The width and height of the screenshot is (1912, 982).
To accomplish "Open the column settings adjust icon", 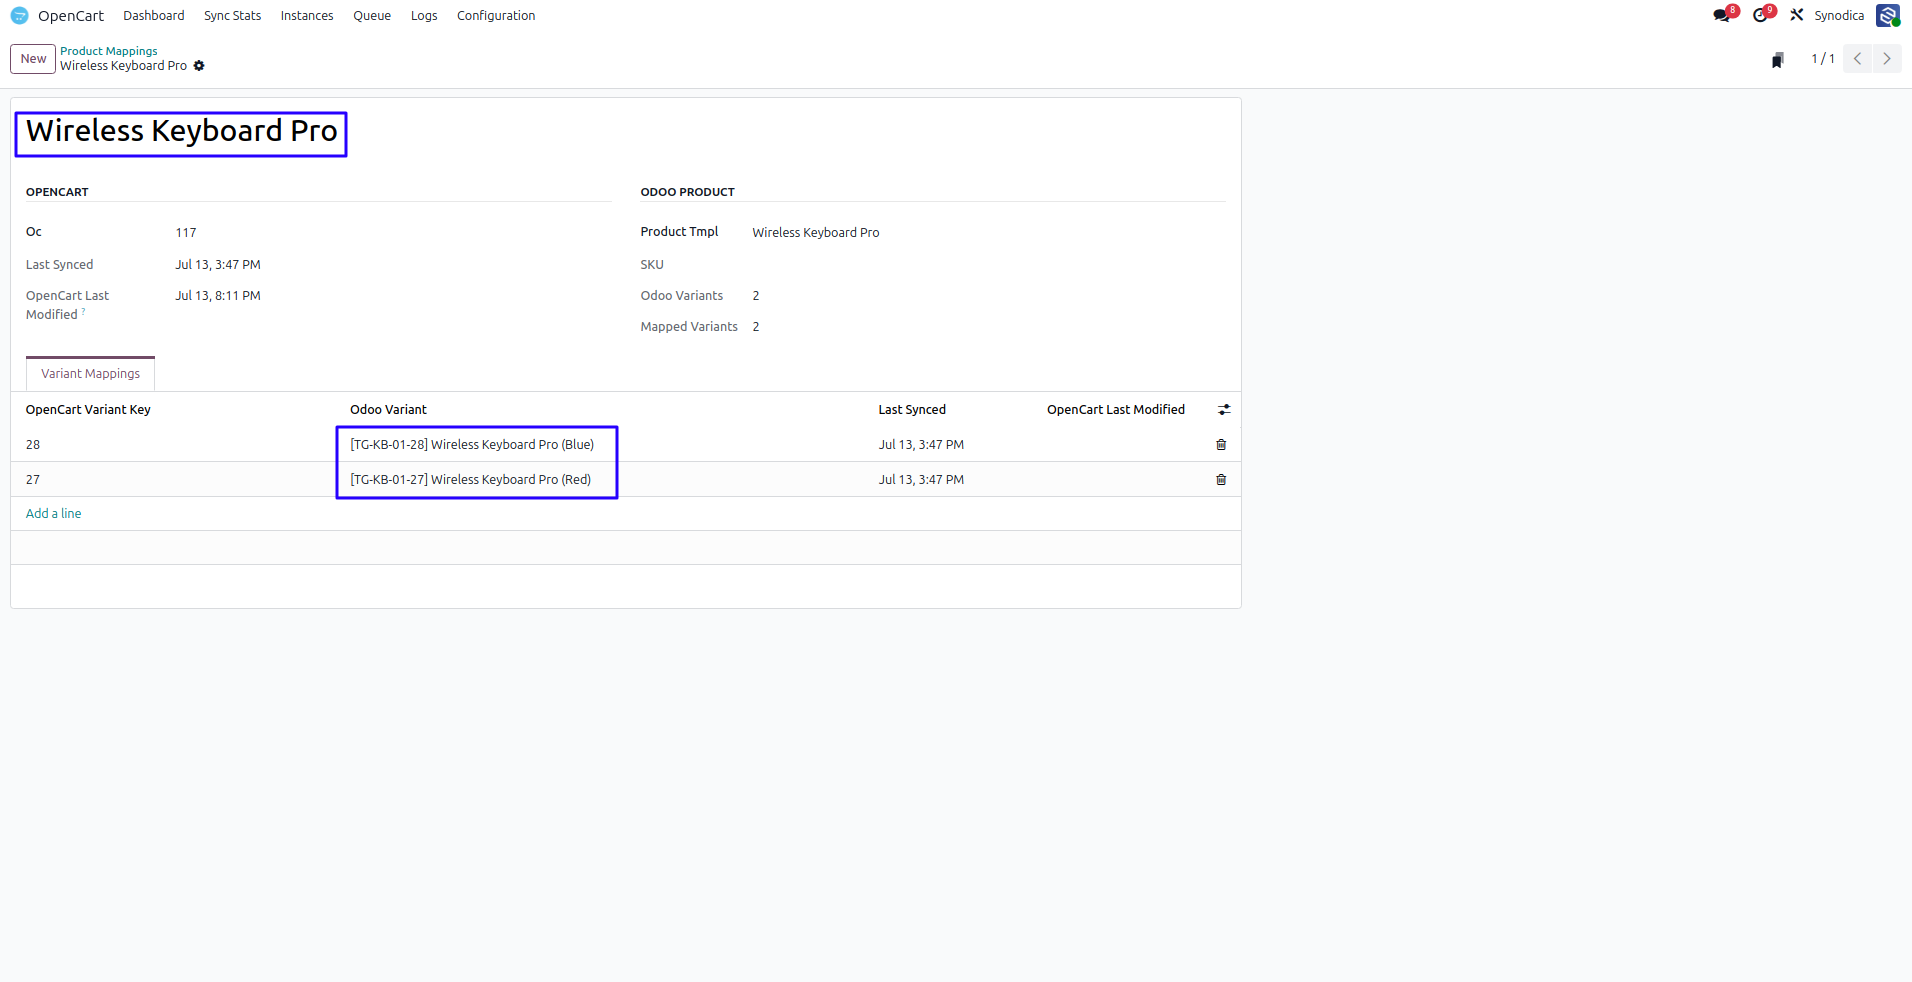I will tap(1224, 410).
